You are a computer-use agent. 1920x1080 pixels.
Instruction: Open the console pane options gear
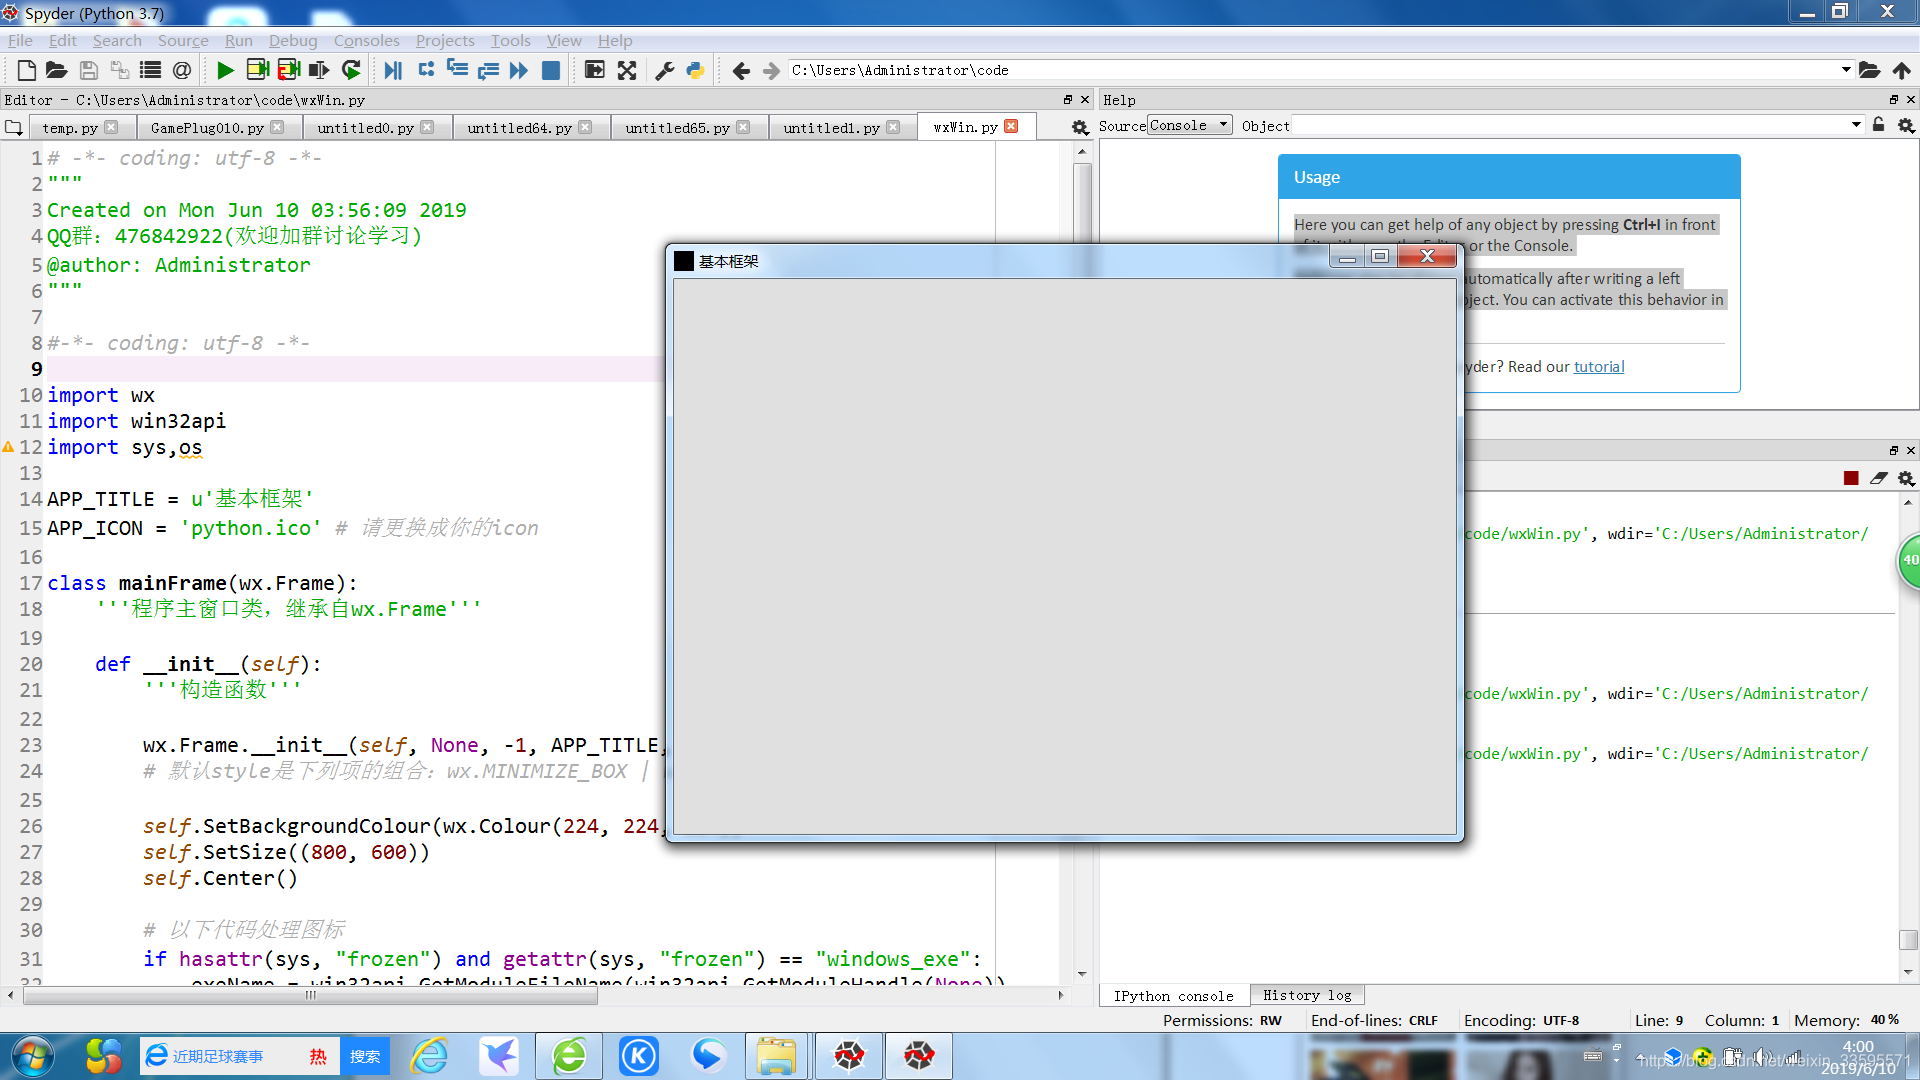tap(1906, 478)
